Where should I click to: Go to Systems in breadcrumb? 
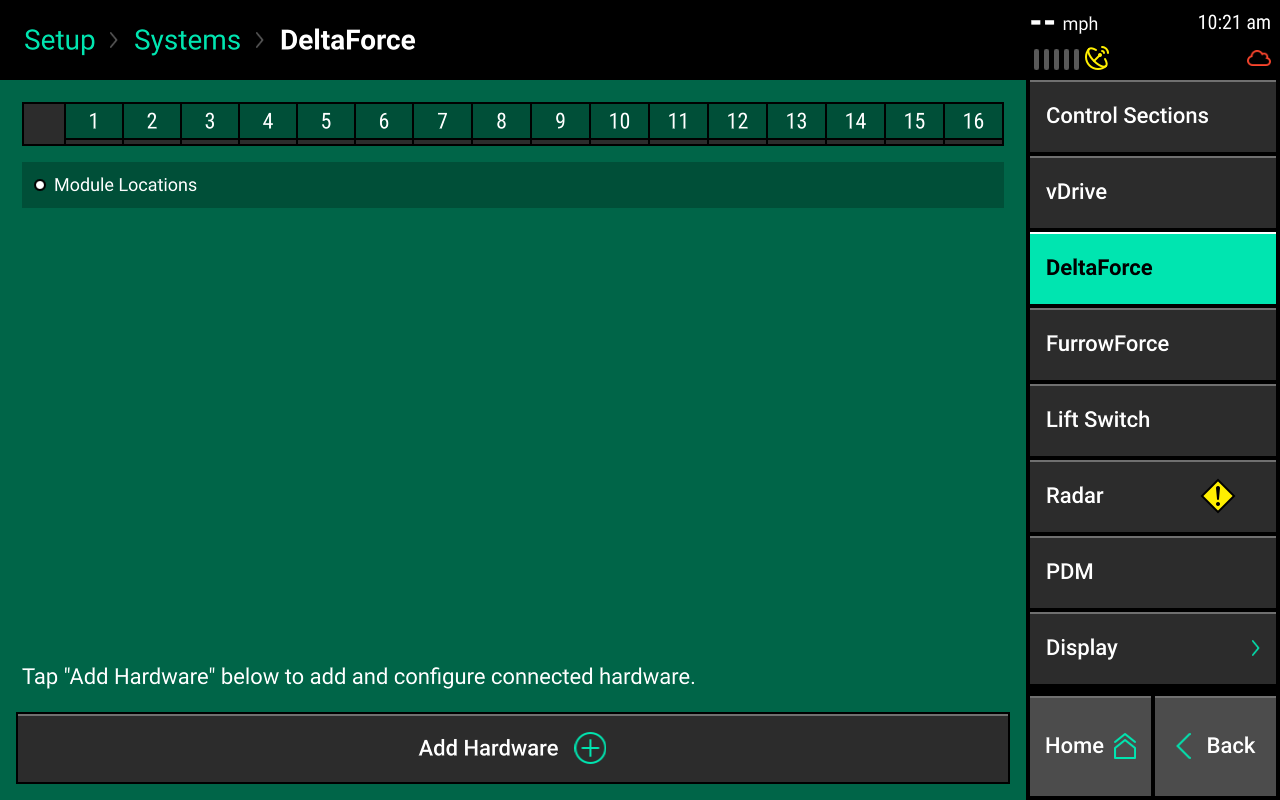coord(187,40)
